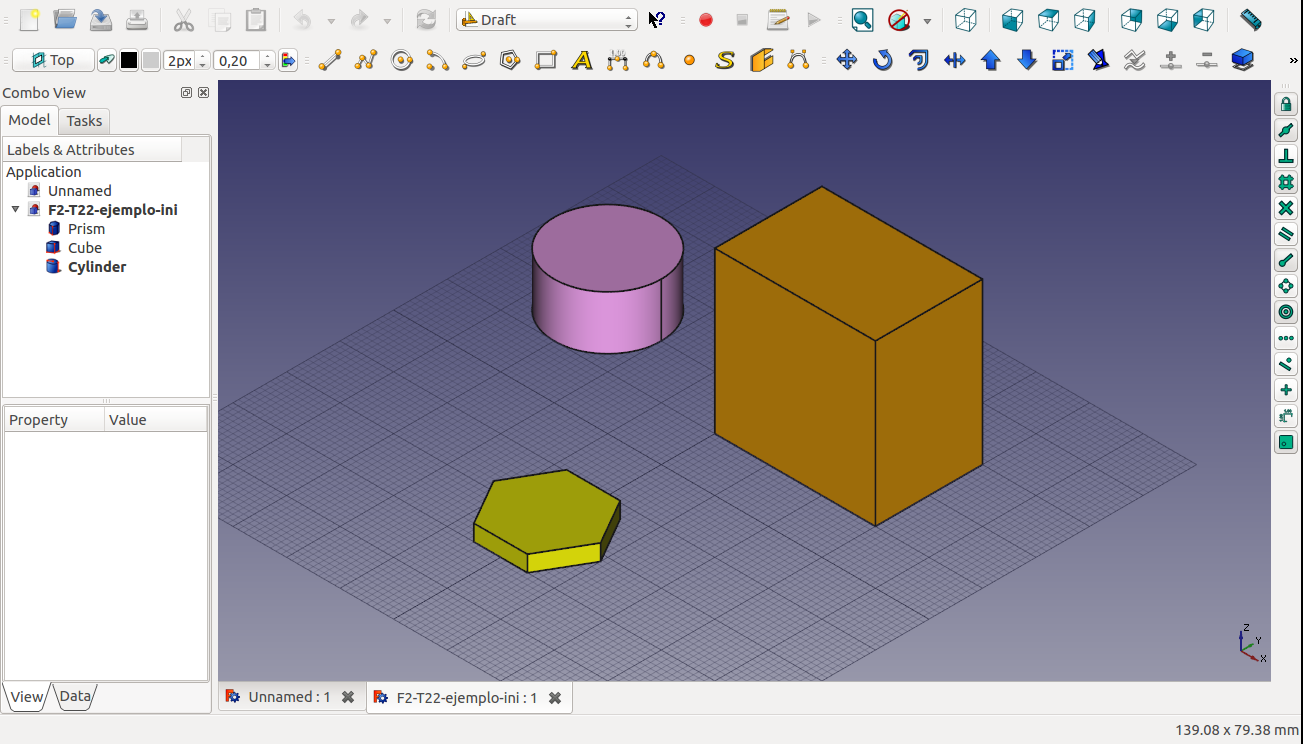Expand the toolbar overflow chevron
The width and height of the screenshot is (1303, 744).
click(x=1294, y=61)
